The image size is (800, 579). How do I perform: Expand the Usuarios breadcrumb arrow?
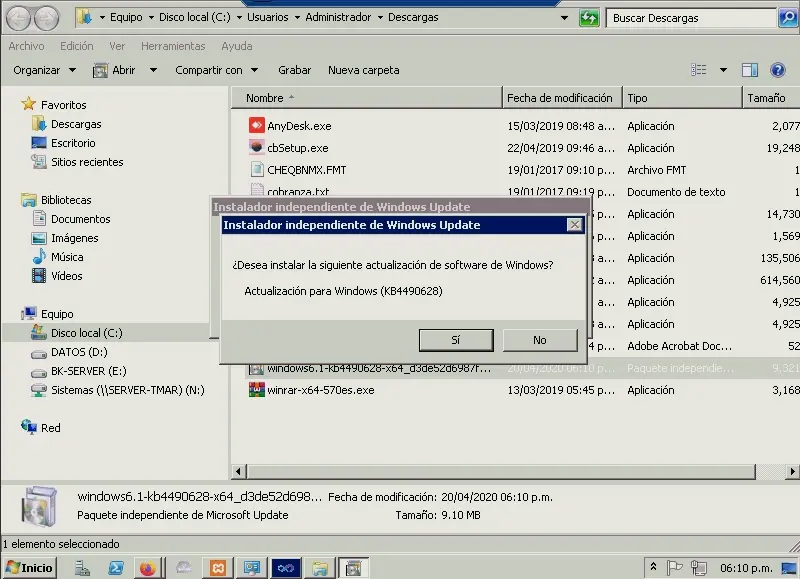coord(297,17)
